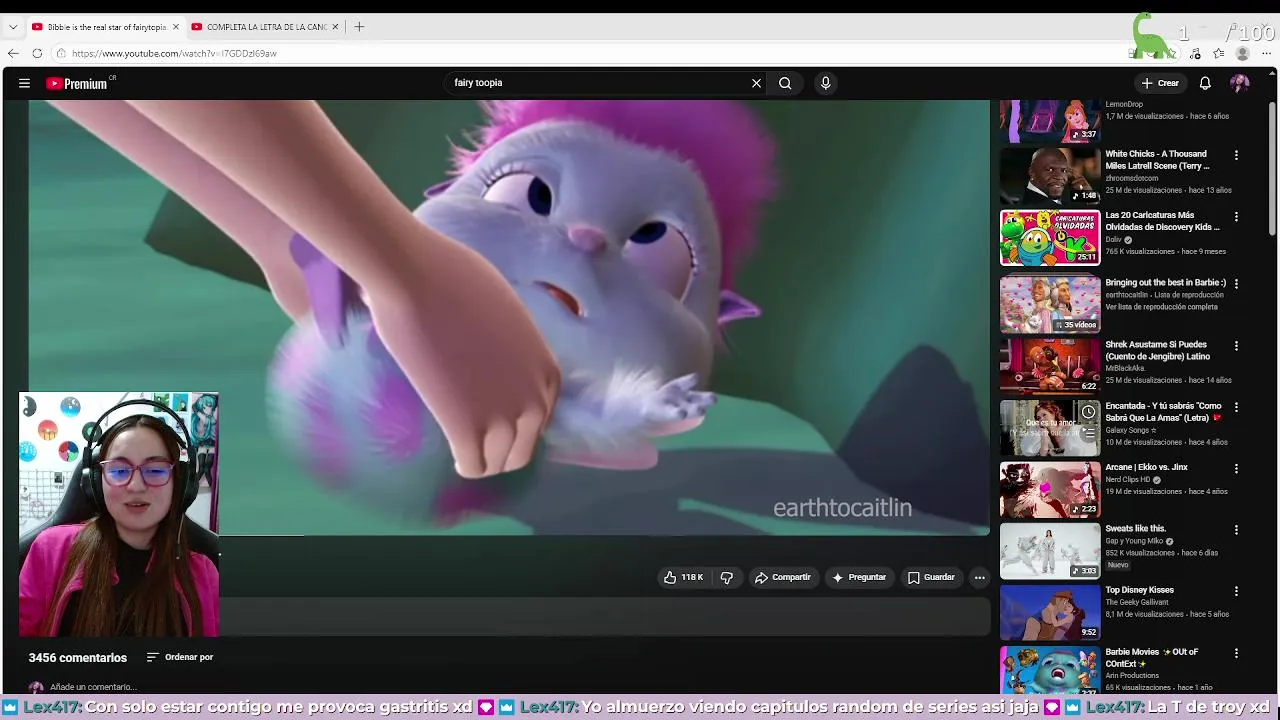Open 'Ver lista de reproducción completa' link
The image size is (1280, 720).
point(1161,307)
